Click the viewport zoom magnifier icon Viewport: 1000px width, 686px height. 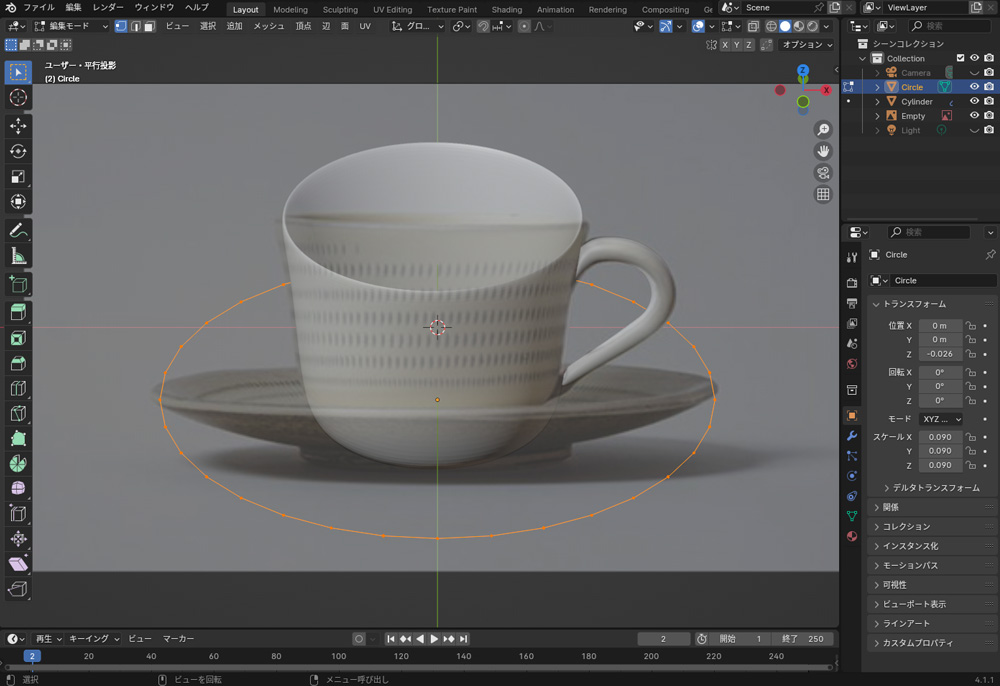click(x=823, y=130)
